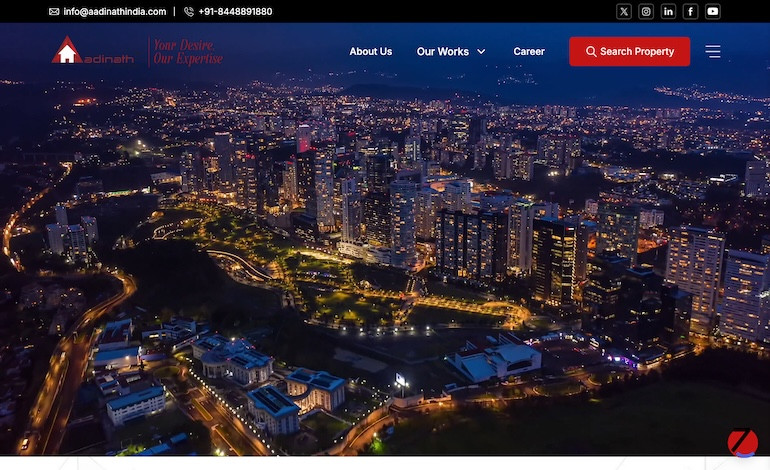
Task: Visit the Facebook page icon
Action: click(690, 12)
